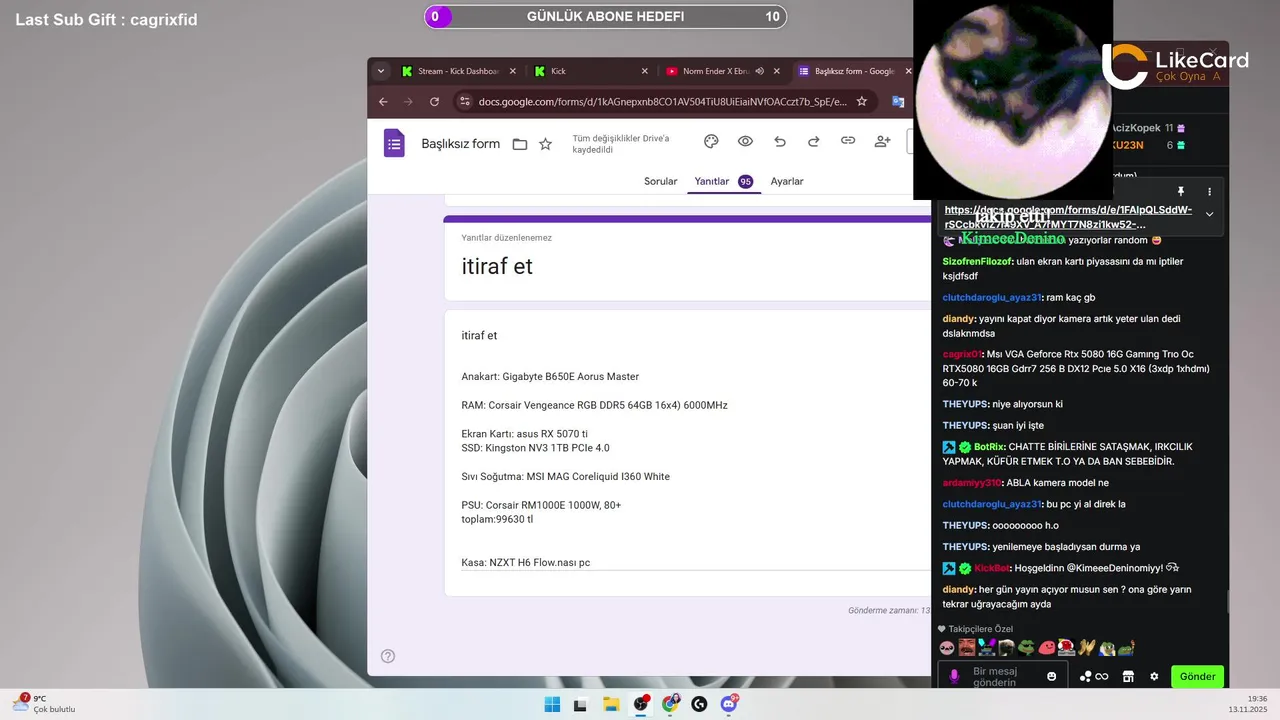The width and height of the screenshot is (1280, 720).
Task: Open Google Translate icon in address bar
Action: (x=898, y=101)
